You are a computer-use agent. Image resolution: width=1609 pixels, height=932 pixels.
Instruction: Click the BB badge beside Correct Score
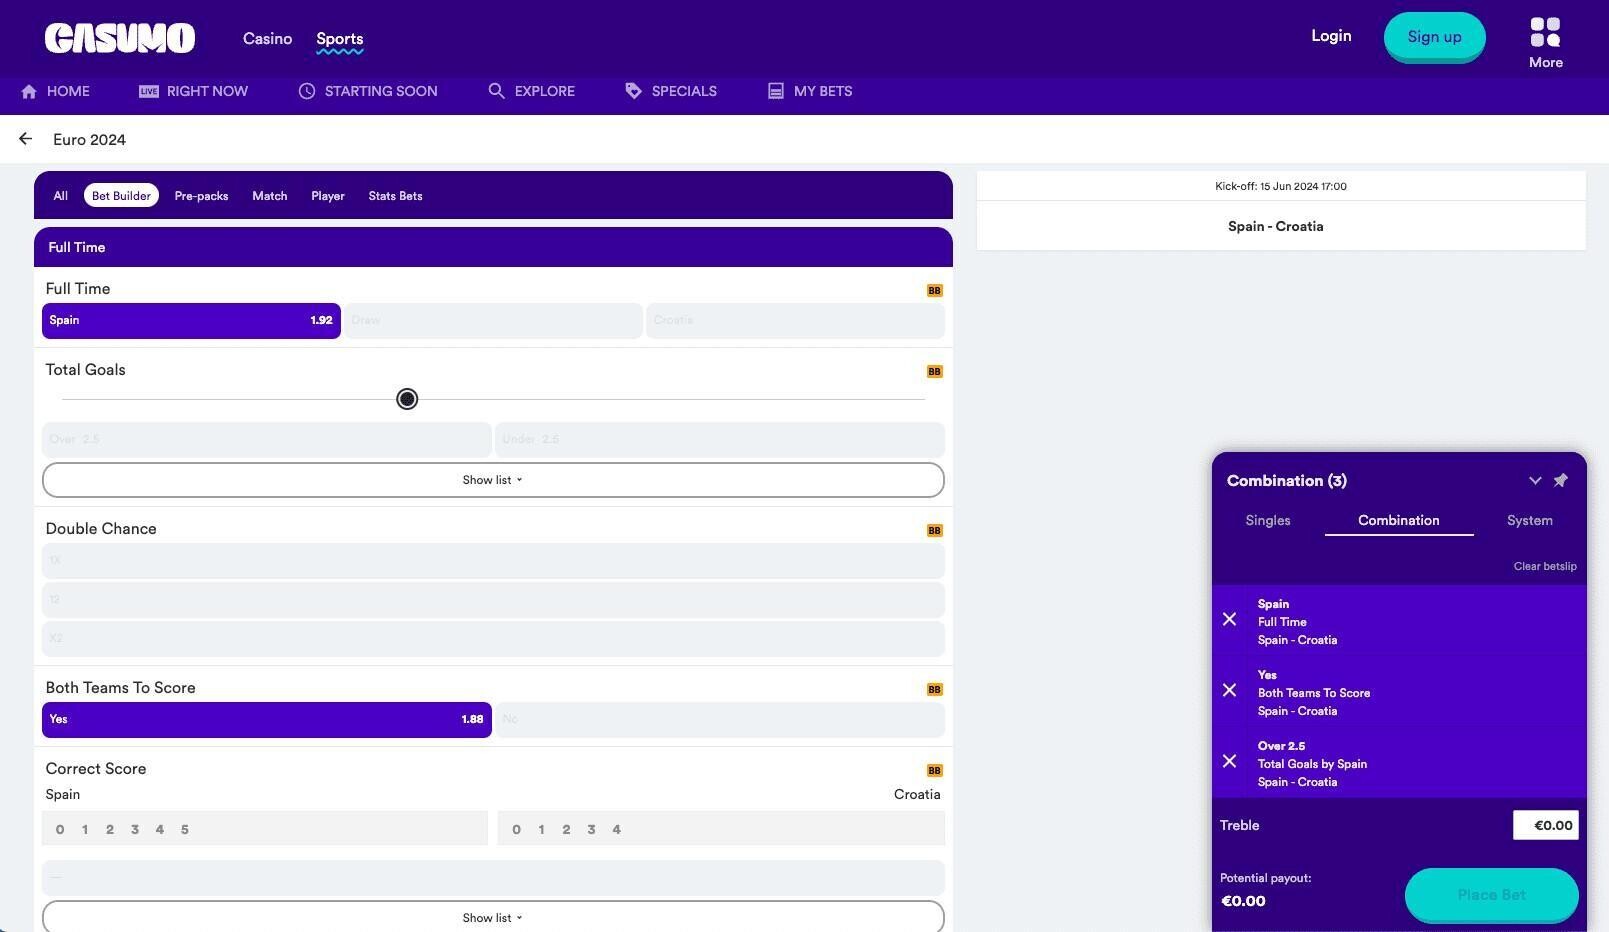click(x=934, y=770)
